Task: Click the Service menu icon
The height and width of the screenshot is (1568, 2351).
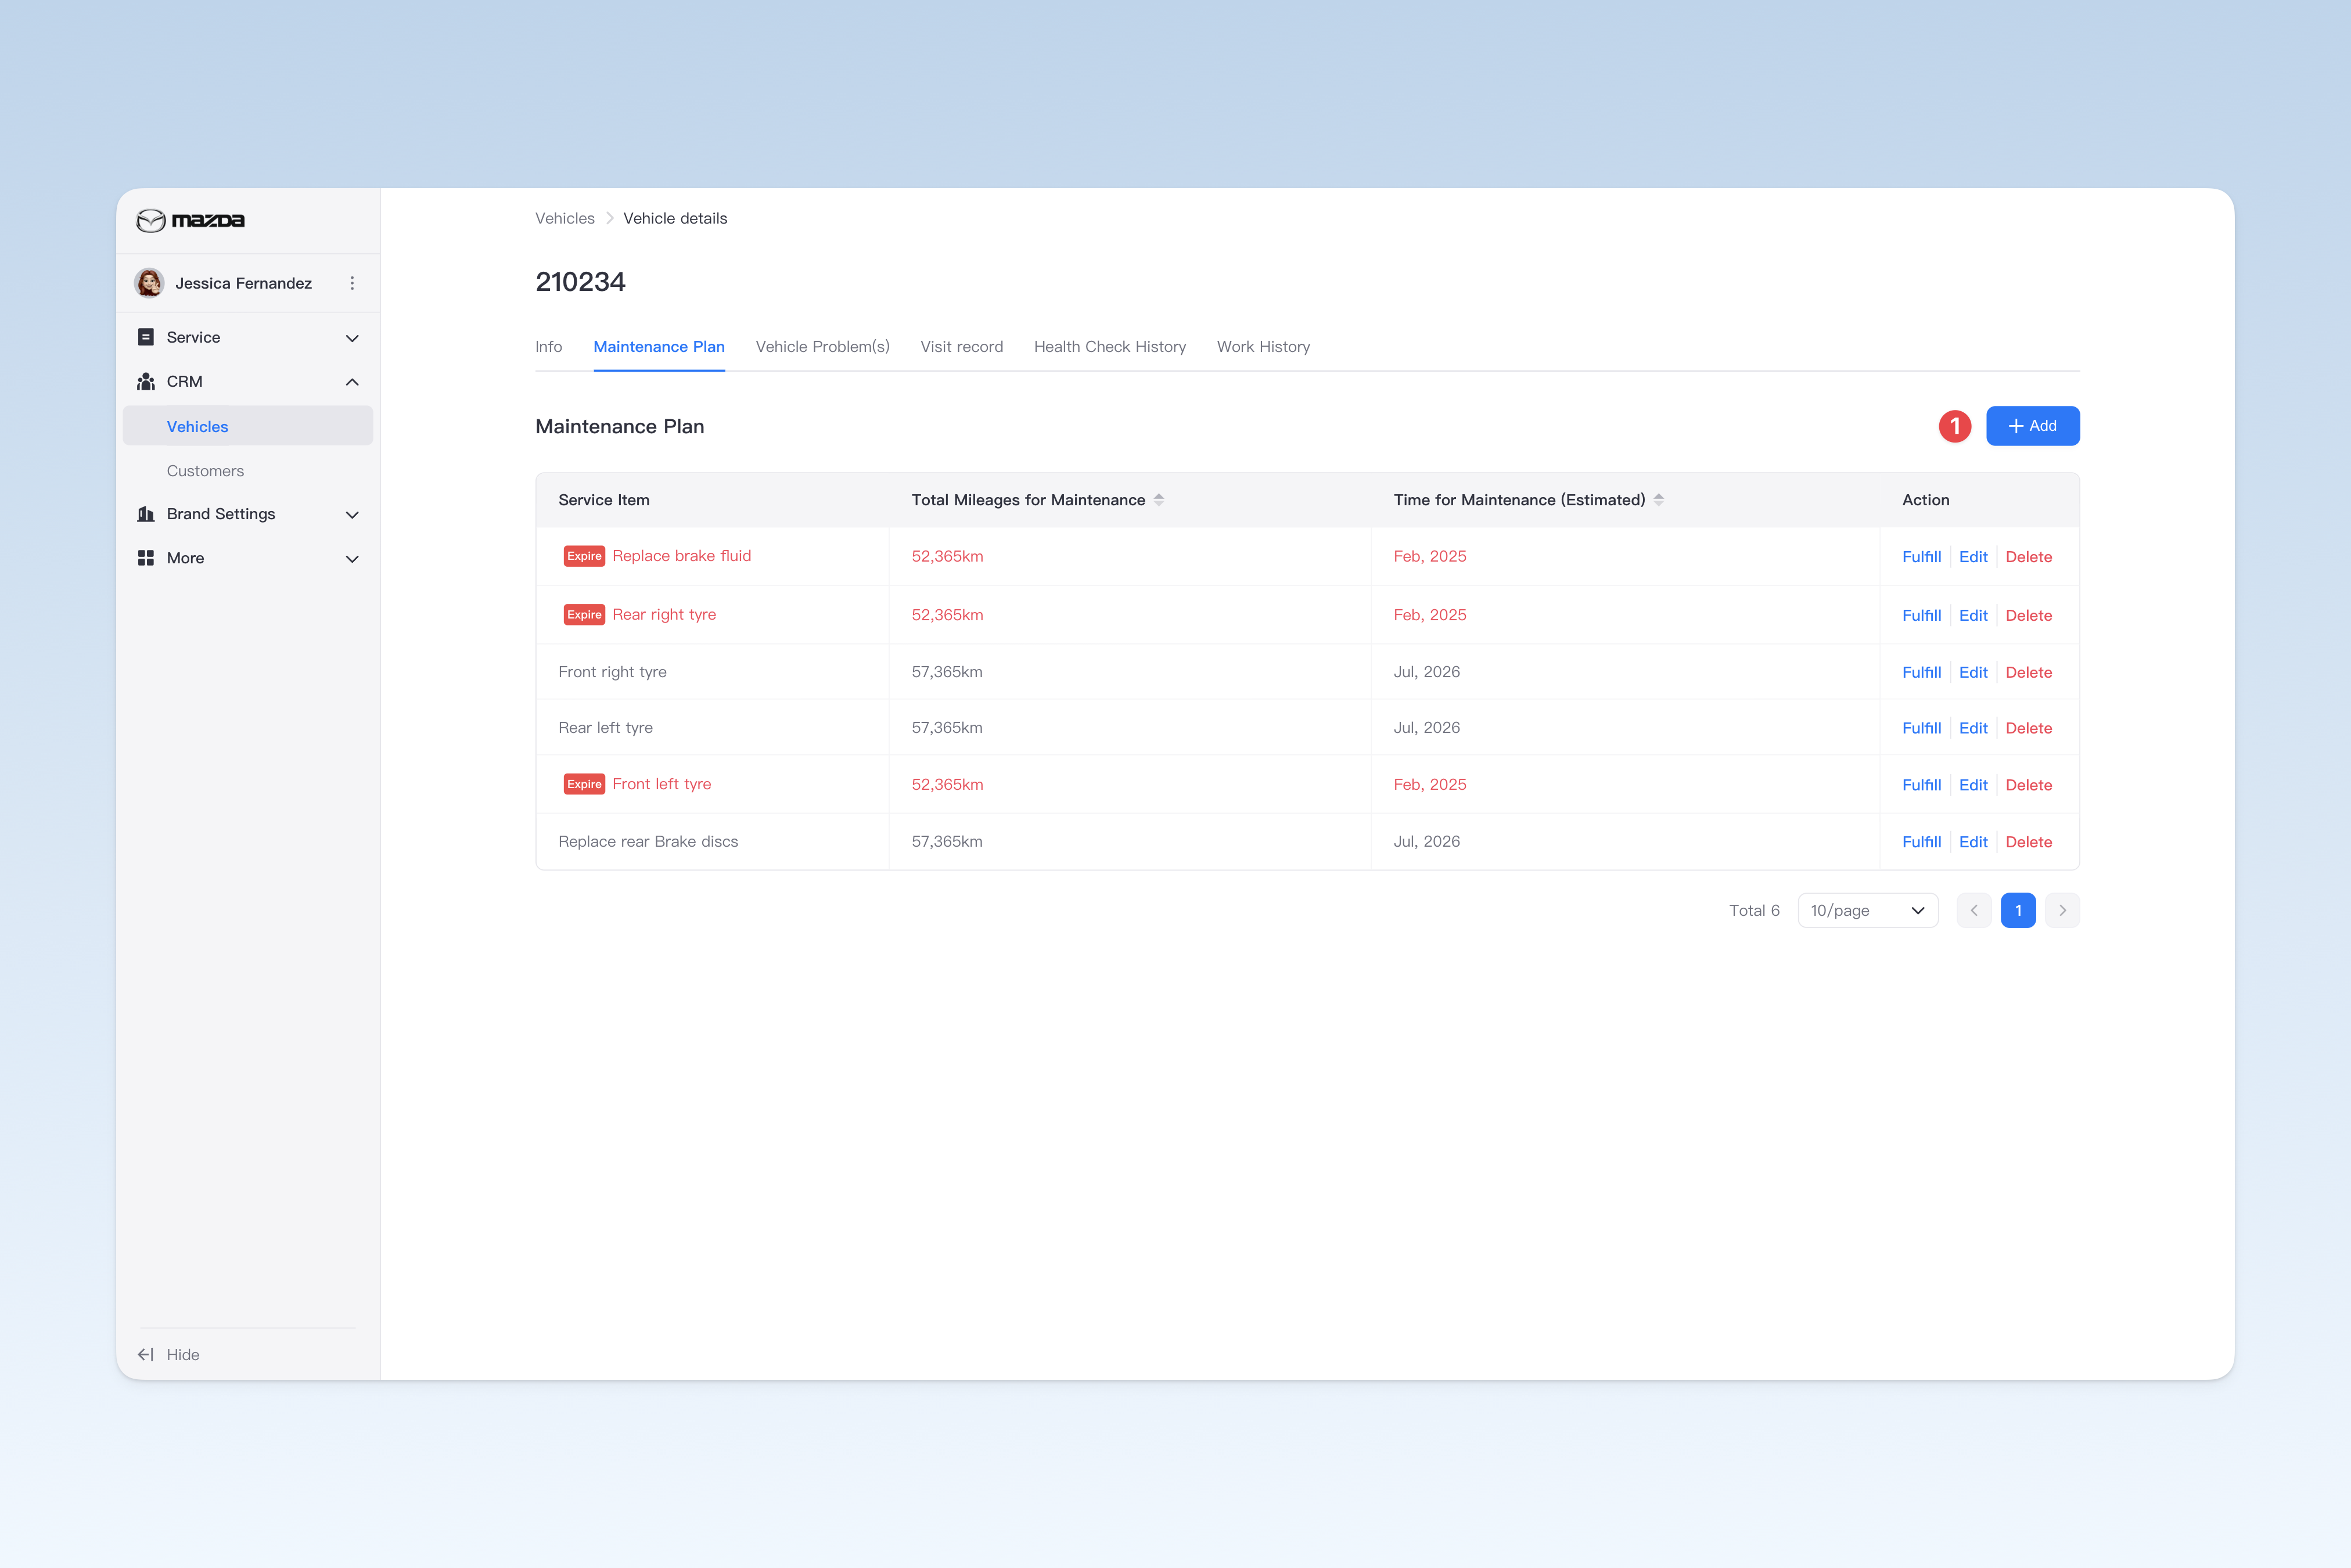Action: click(146, 337)
